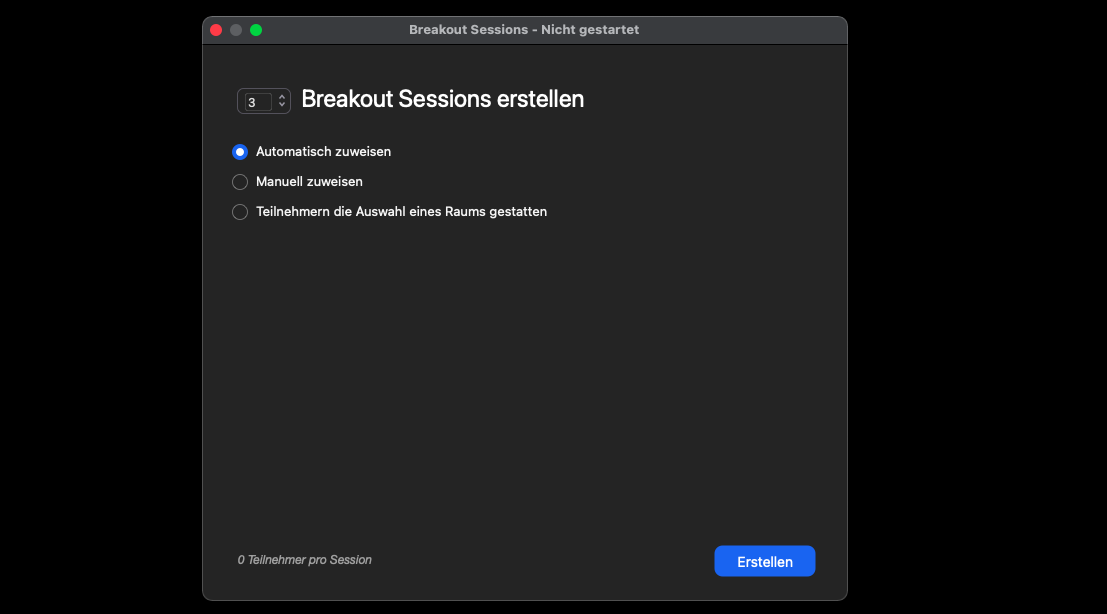Select the Automatisch zuweisen radio button
This screenshot has height=614, width=1107.
[x=239, y=152]
